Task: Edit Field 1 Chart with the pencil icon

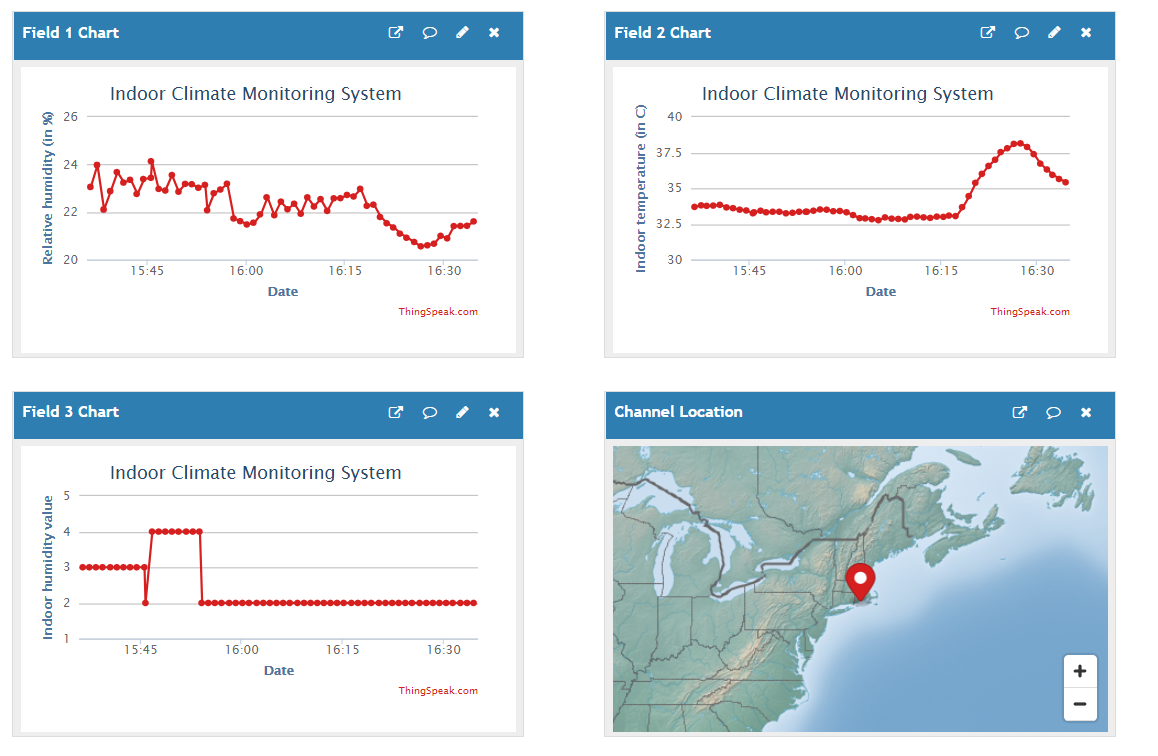Action: (462, 32)
